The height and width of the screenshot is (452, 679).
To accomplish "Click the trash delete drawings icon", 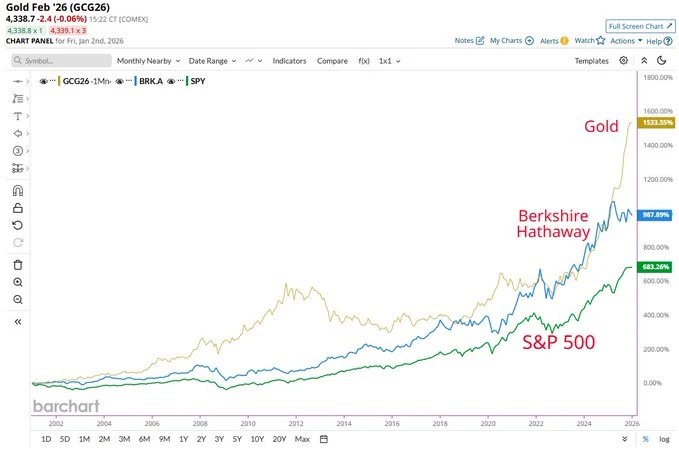I will click(x=17, y=264).
